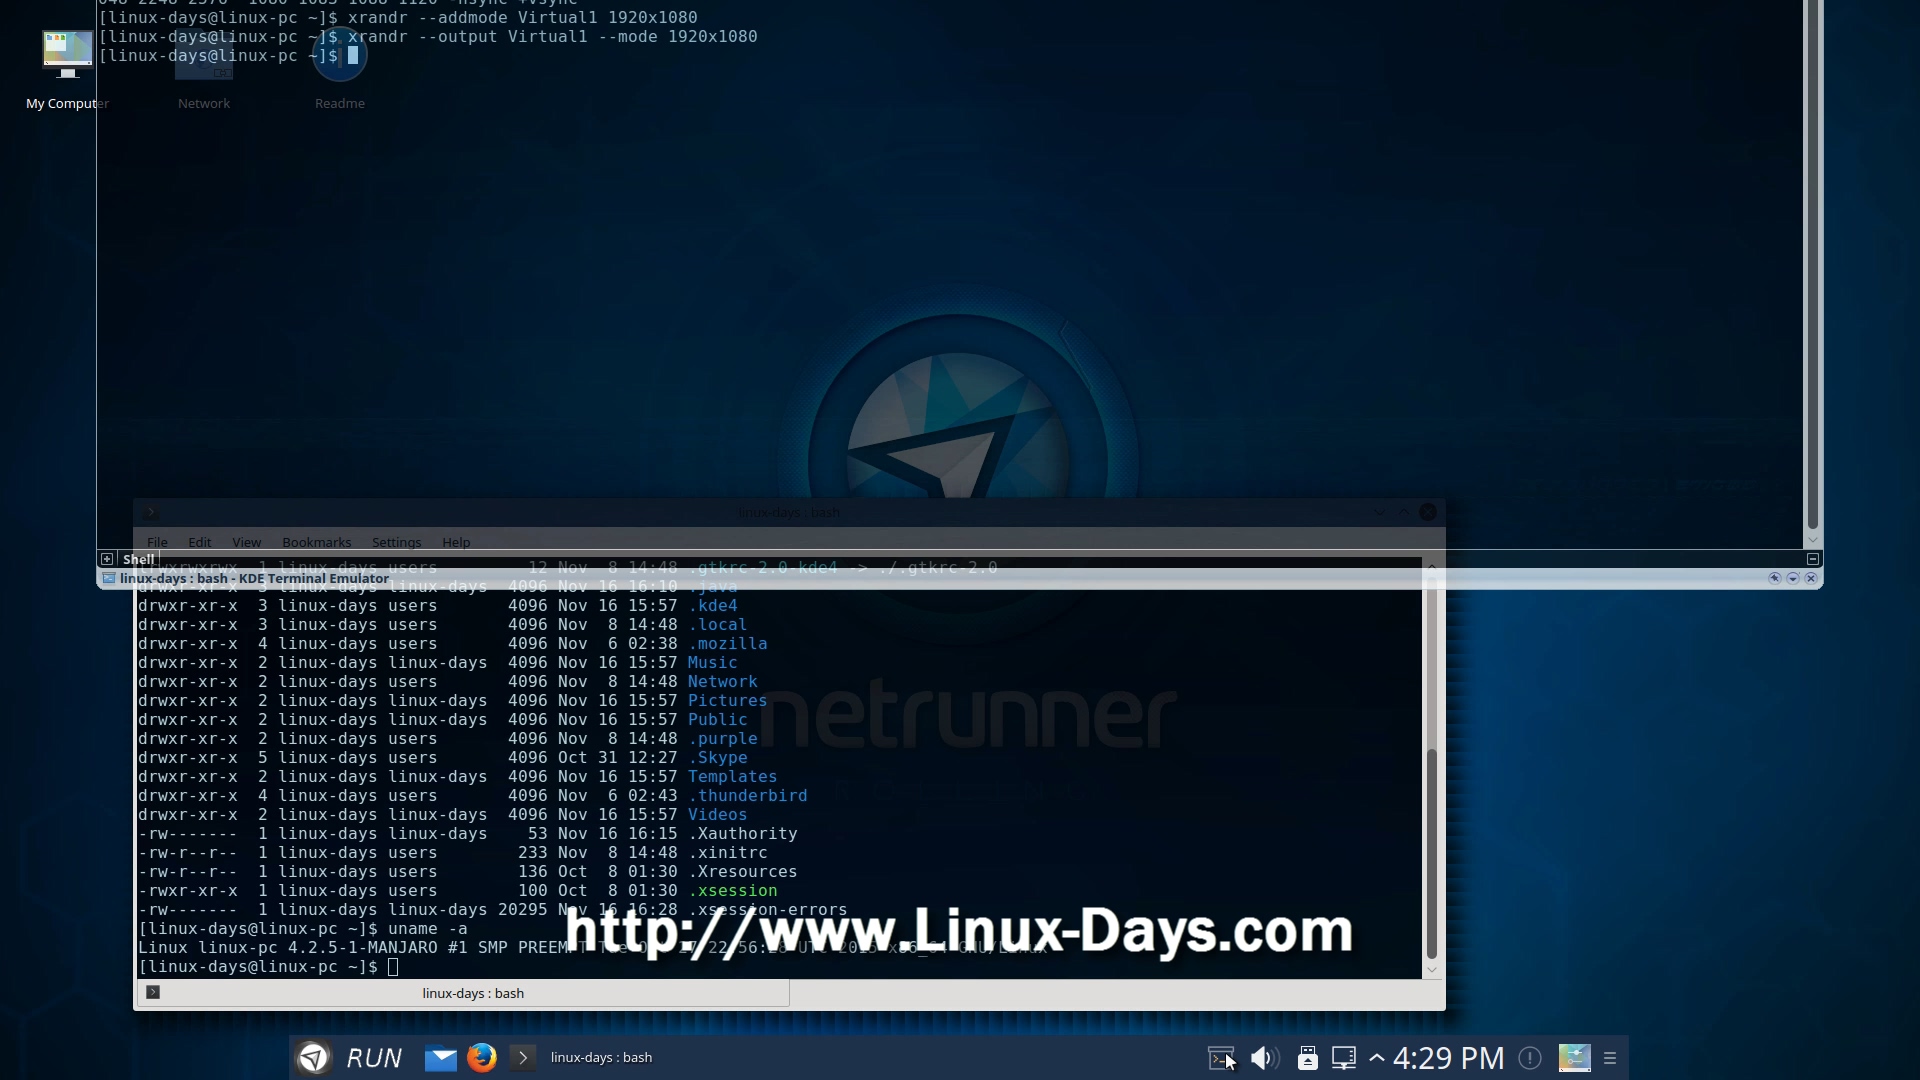
Task: Select linux-days : bash tab at Konsole bottom
Action: tap(463, 993)
